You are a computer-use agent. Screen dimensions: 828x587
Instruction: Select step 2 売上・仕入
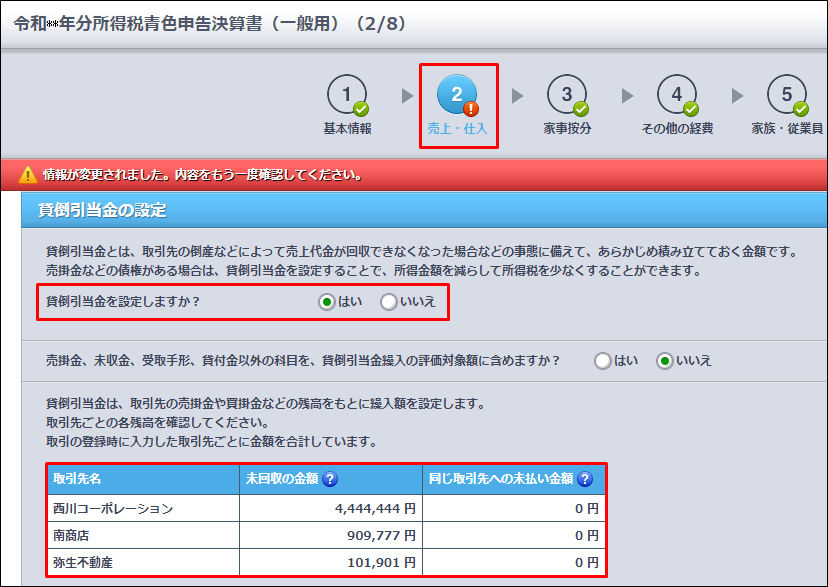[457, 105]
